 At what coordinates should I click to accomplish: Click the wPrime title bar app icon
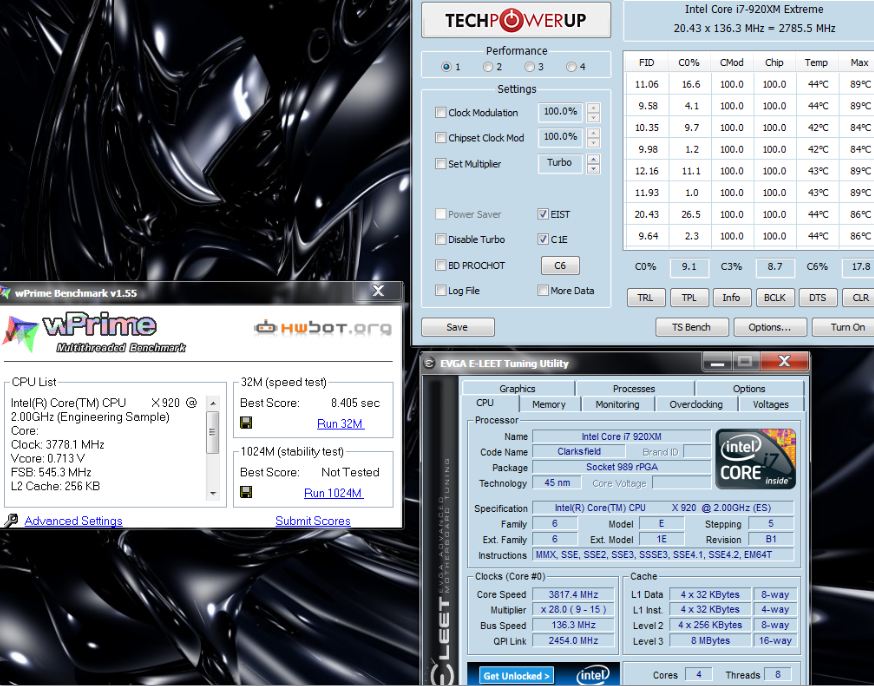click(x=5, y=293)
